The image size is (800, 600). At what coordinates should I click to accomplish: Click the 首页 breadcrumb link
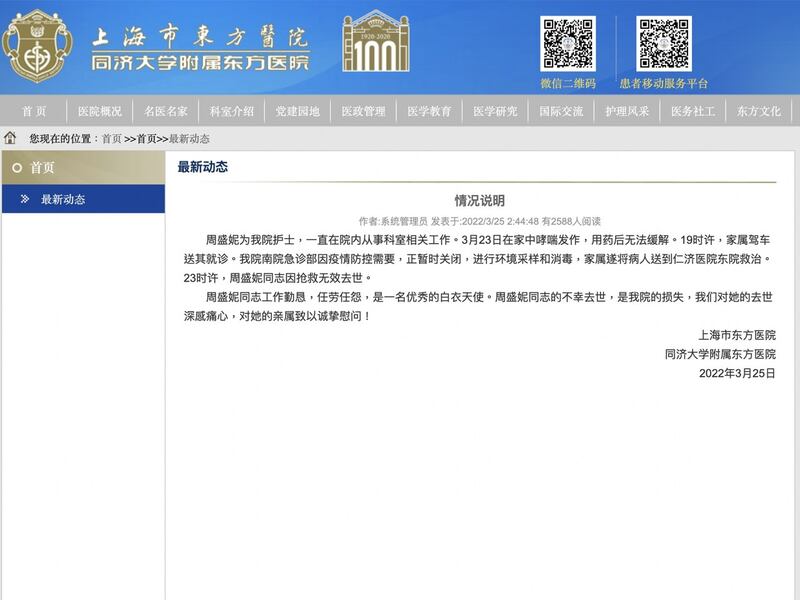111,139
